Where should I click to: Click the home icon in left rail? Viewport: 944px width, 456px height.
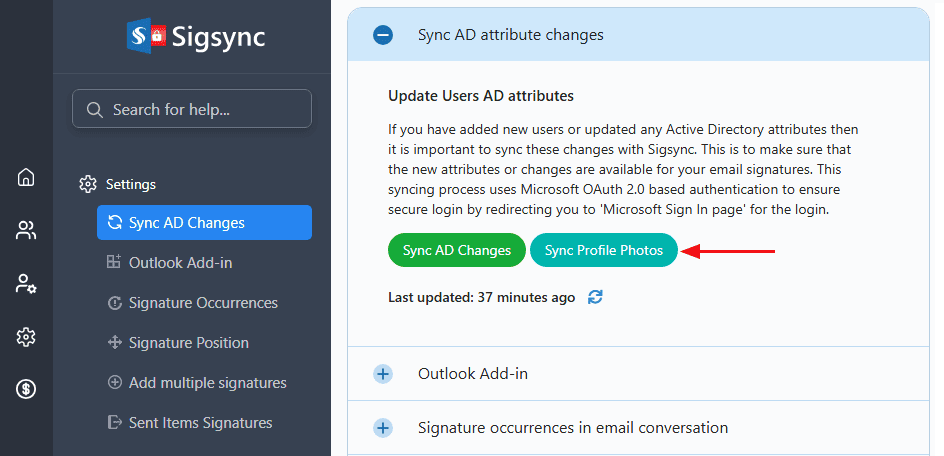pos(26,178)
